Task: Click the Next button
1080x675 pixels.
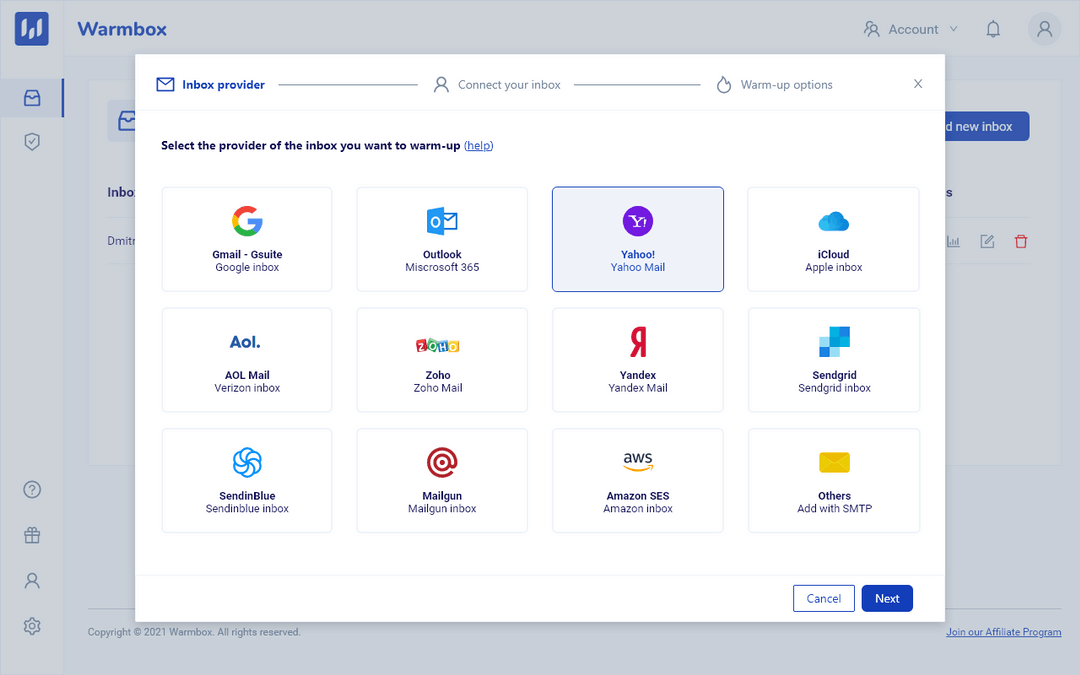Action: tap(887, 598)
